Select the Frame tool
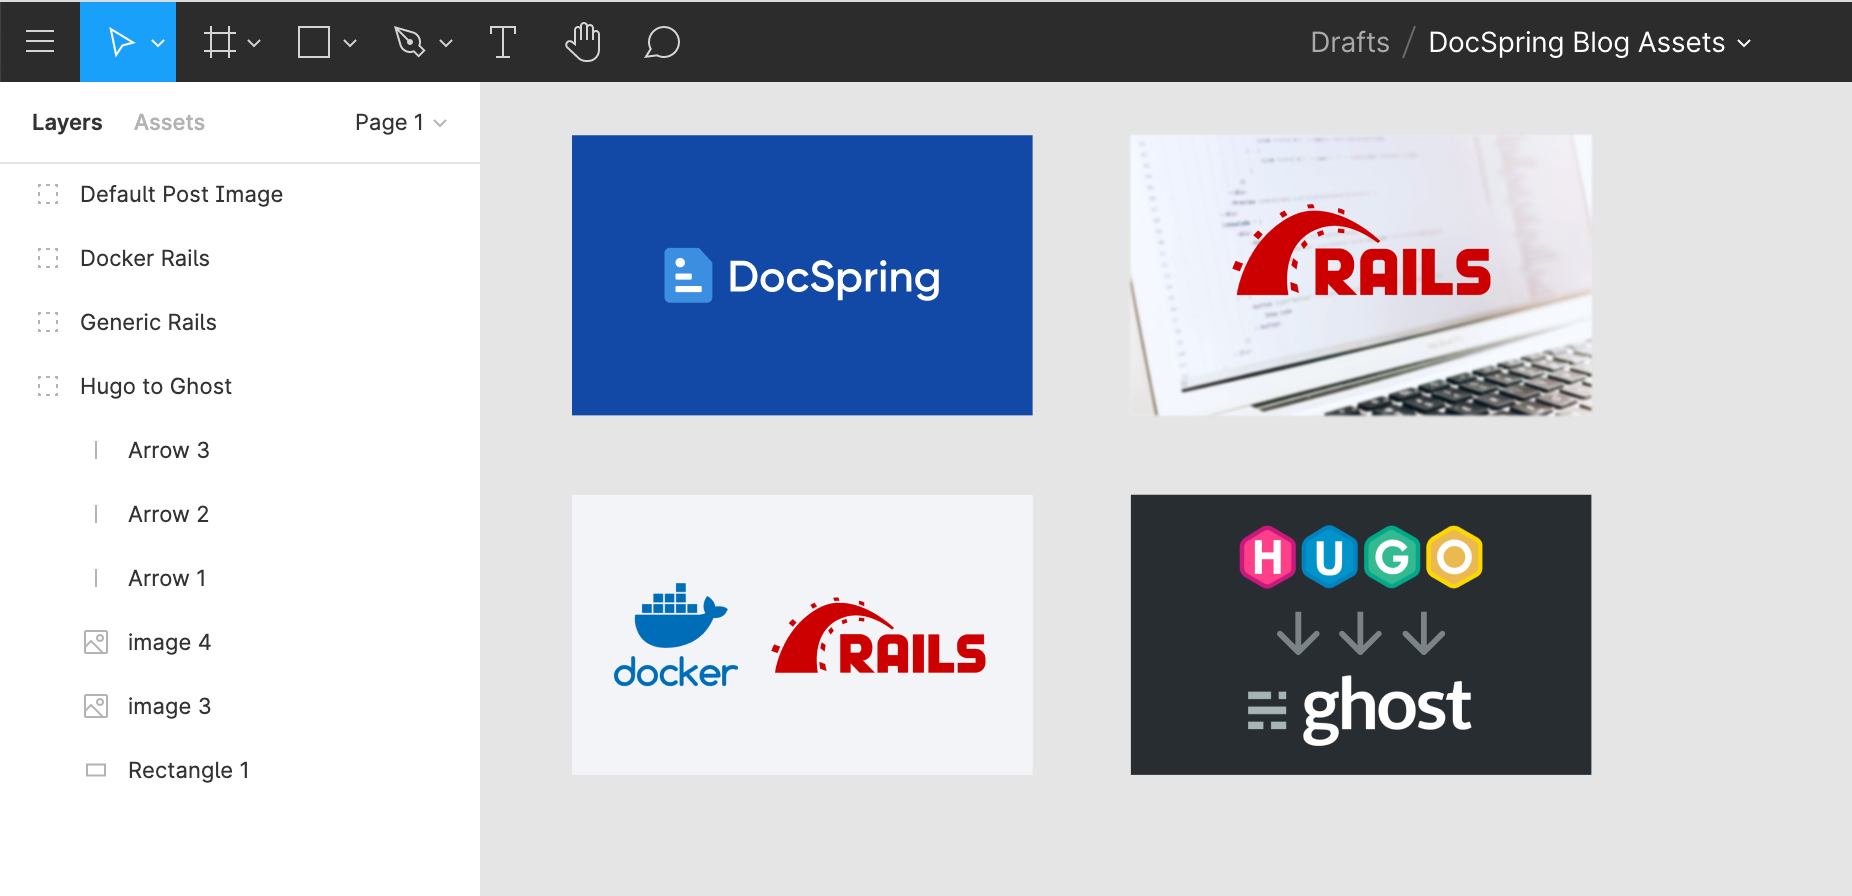This screenshot has height=896, width=1852. 219,42
